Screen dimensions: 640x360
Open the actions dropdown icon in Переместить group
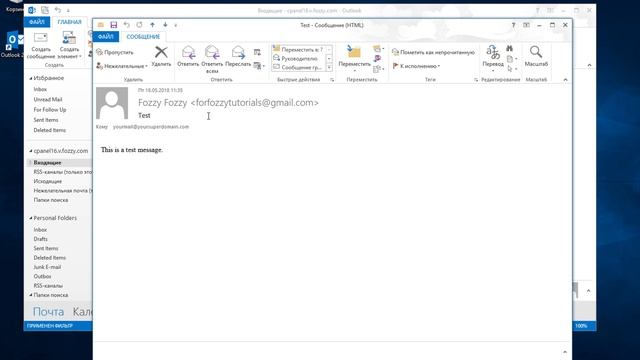378,69
